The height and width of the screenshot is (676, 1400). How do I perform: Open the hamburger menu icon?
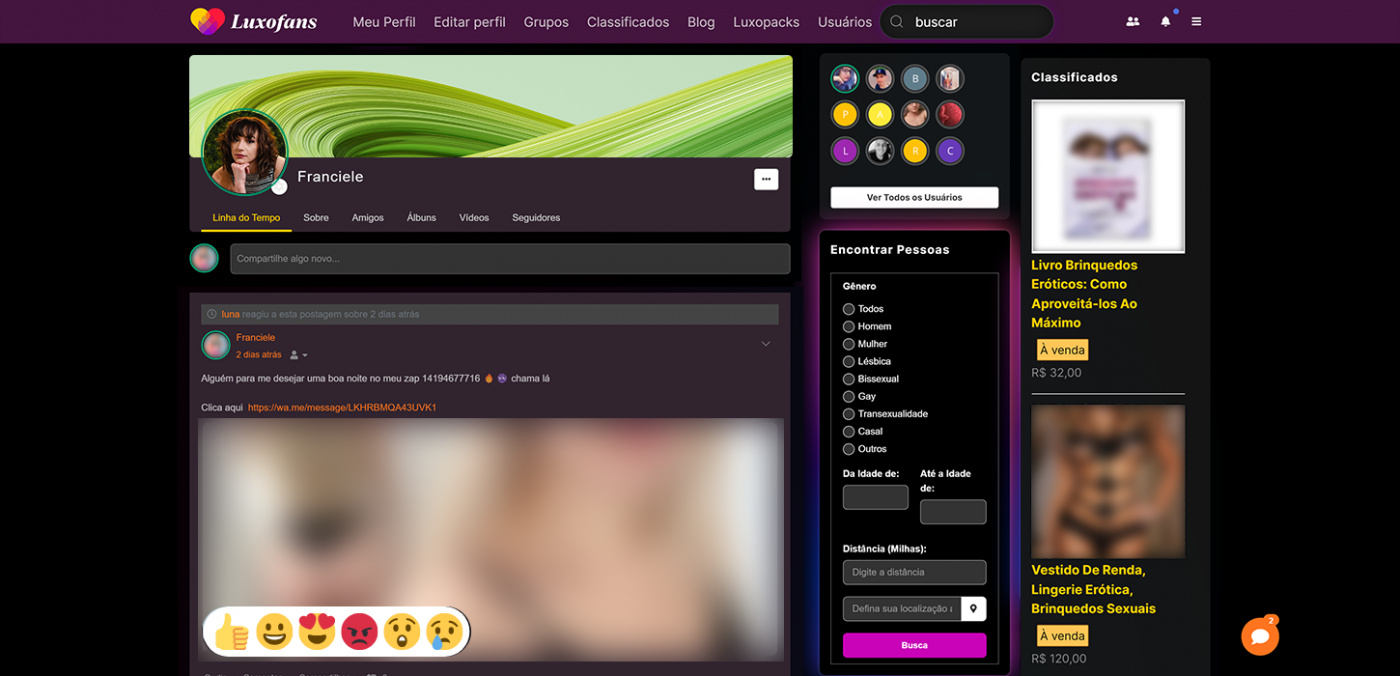point(1196,21)
